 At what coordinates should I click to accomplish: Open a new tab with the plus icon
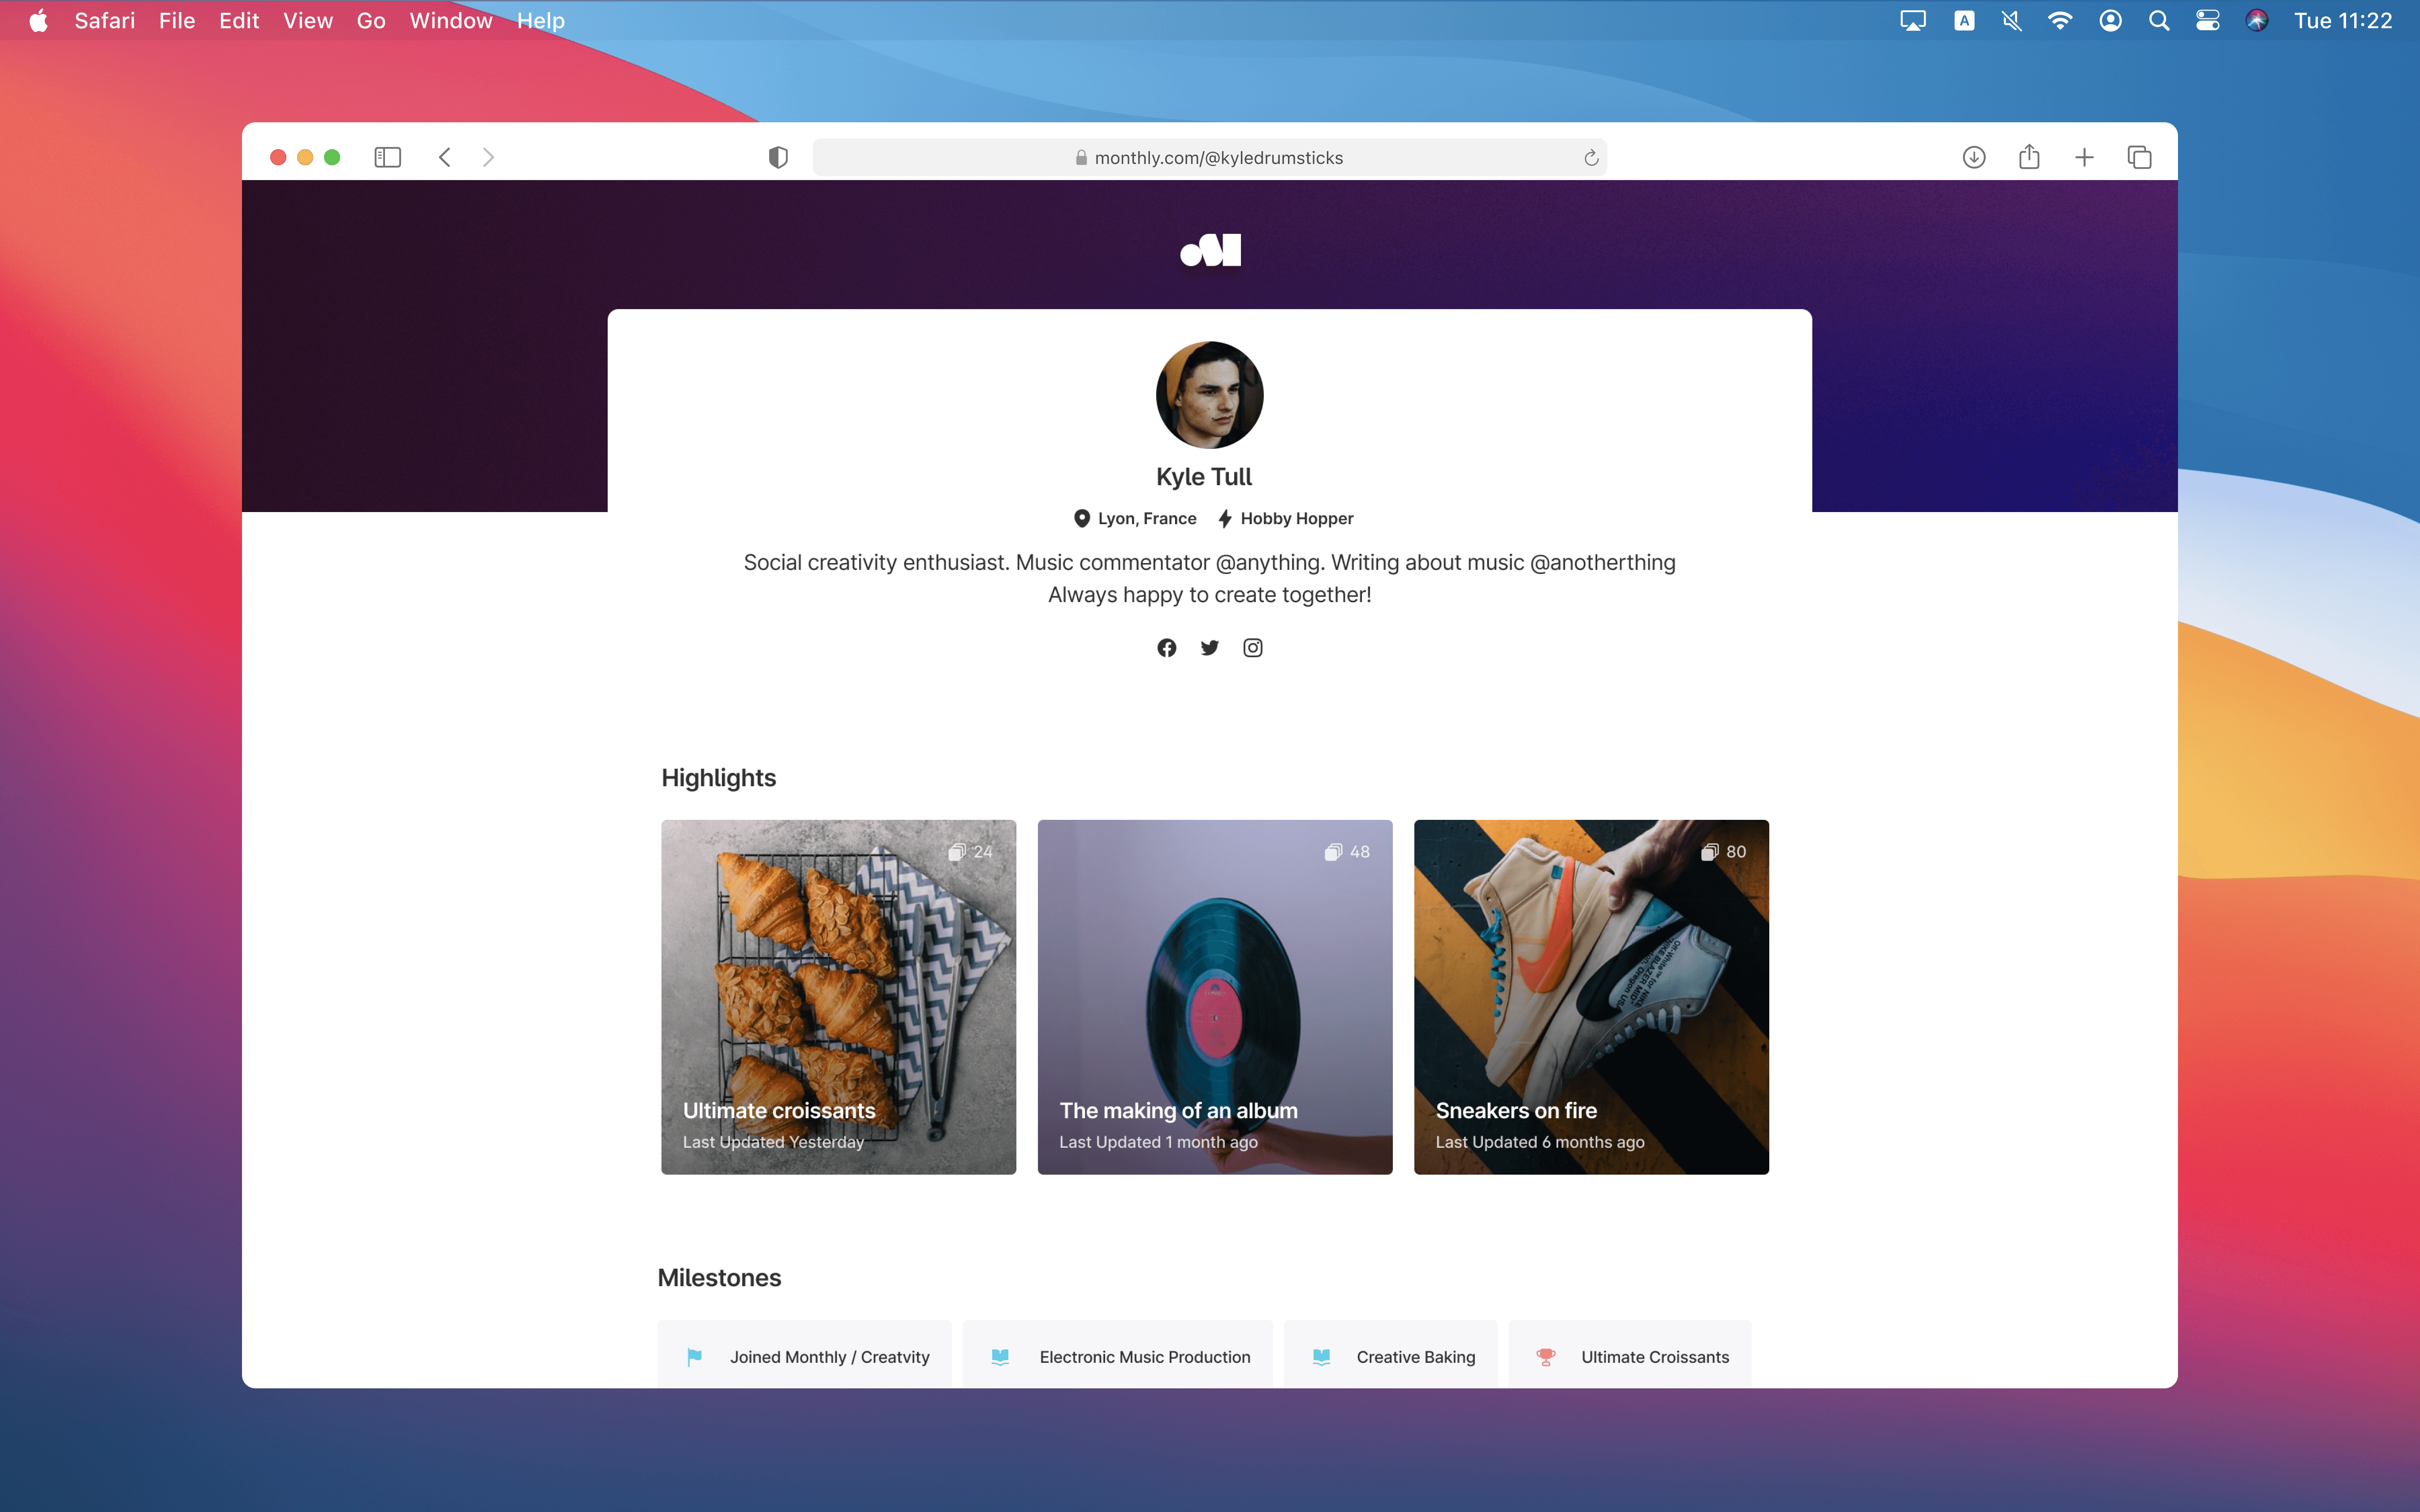coord(2084,157)
